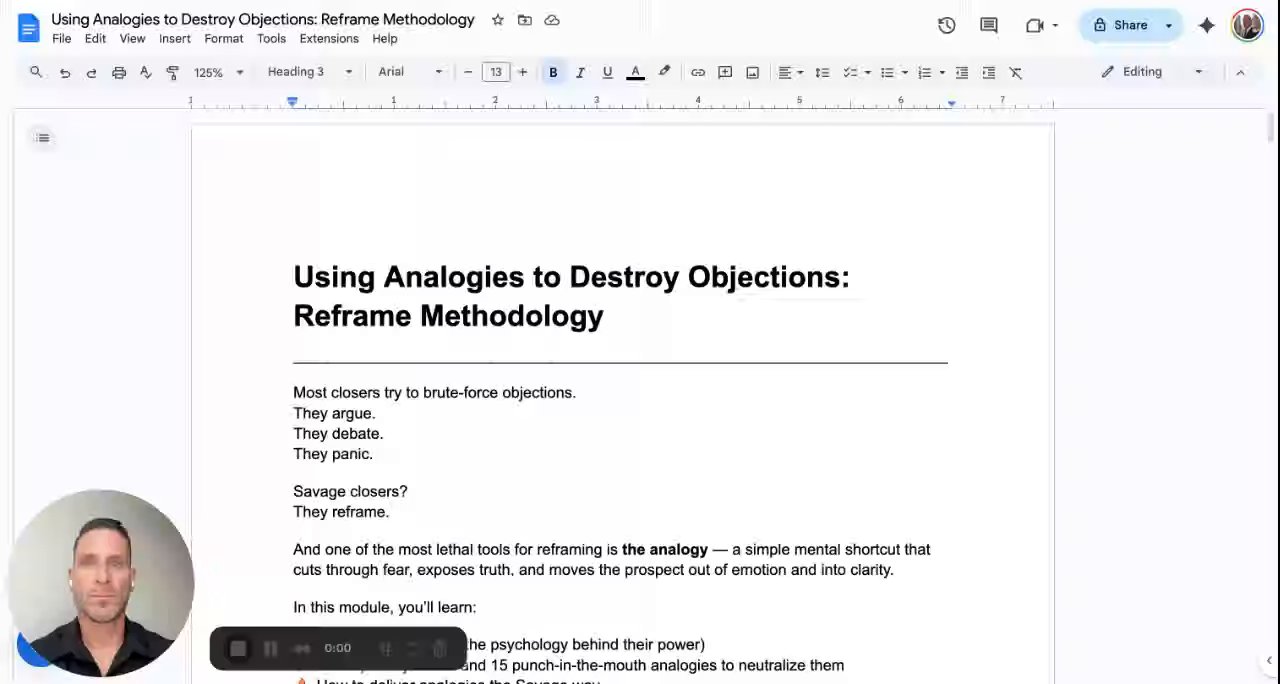
Task: Open the Arial font dropdown
Action: [x=410, y=72]
